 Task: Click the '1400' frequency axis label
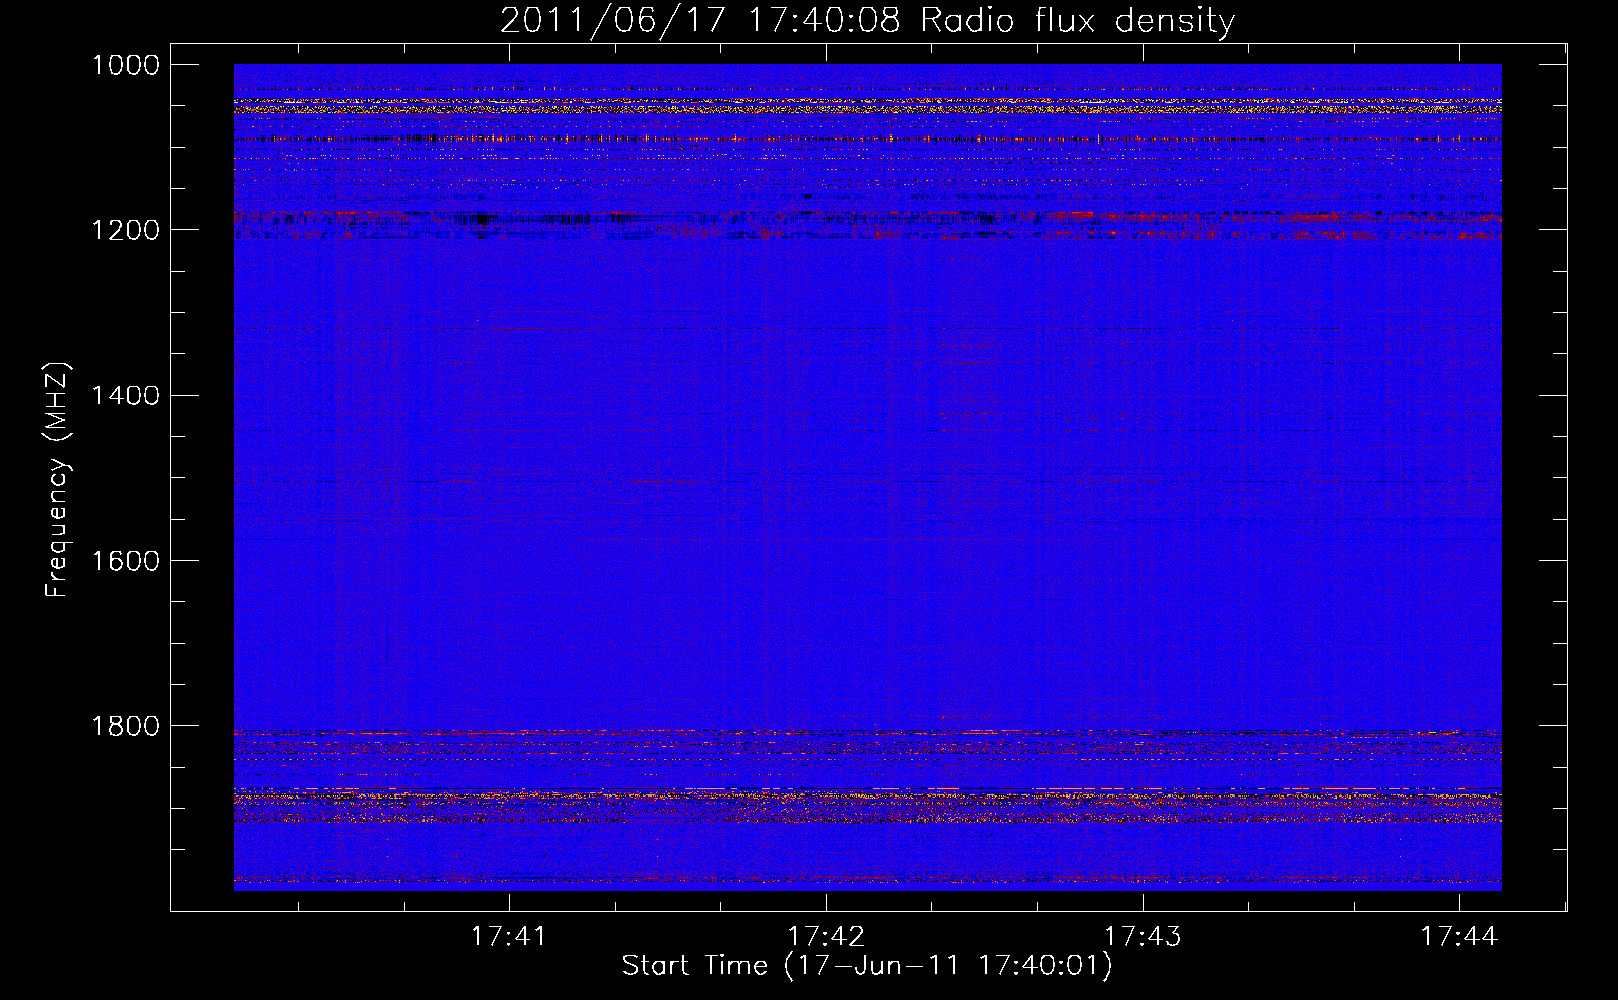(126, 395)
